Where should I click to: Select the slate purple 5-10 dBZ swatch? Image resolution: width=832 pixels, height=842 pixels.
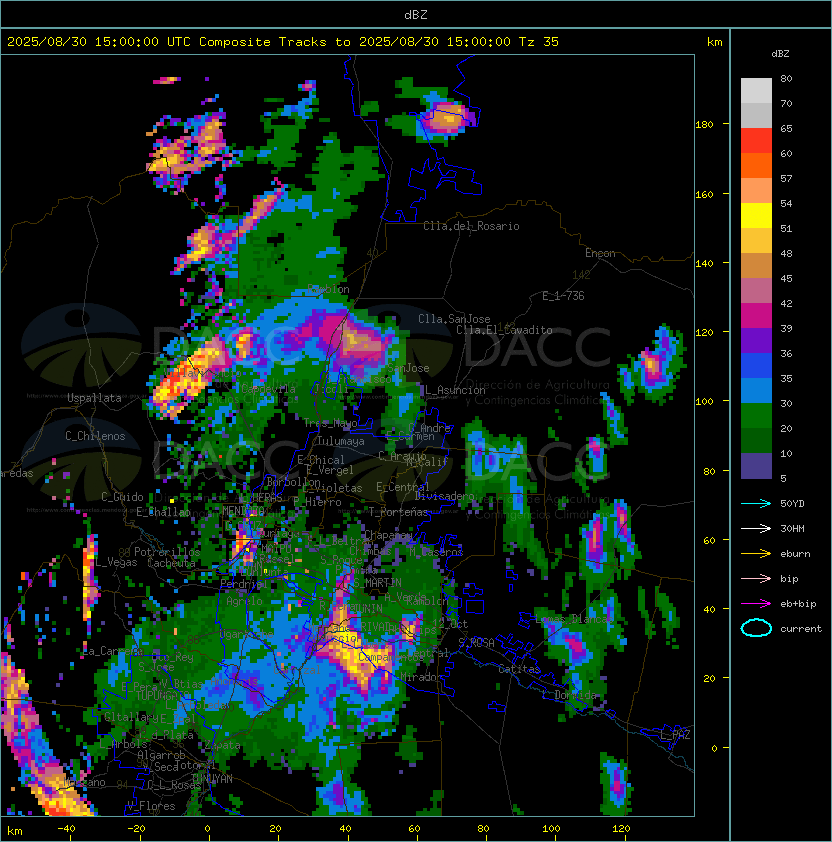click(756, 466)
